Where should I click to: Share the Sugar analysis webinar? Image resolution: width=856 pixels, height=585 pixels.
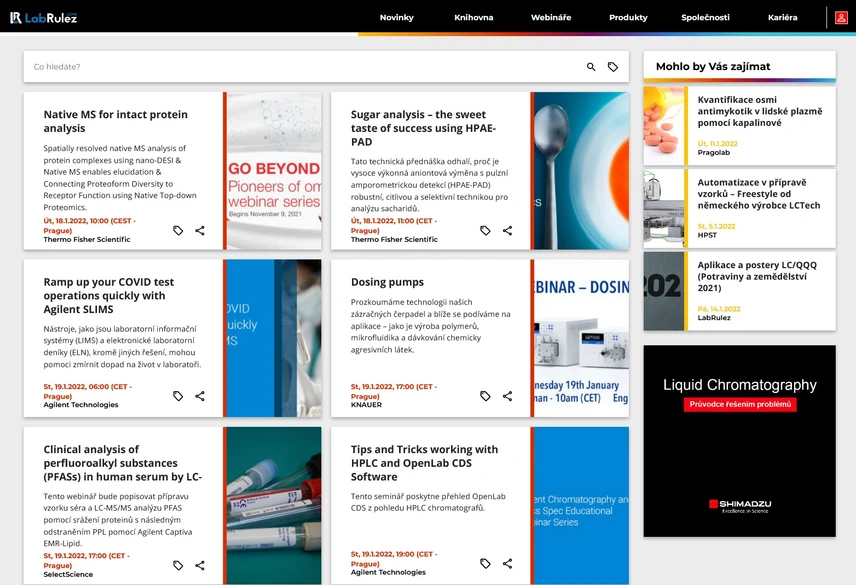(507, 230)
